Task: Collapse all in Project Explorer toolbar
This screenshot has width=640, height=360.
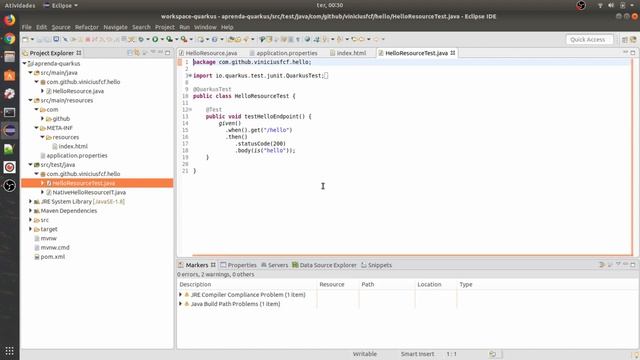Action: pyautogui.click(x=130, y=53)
